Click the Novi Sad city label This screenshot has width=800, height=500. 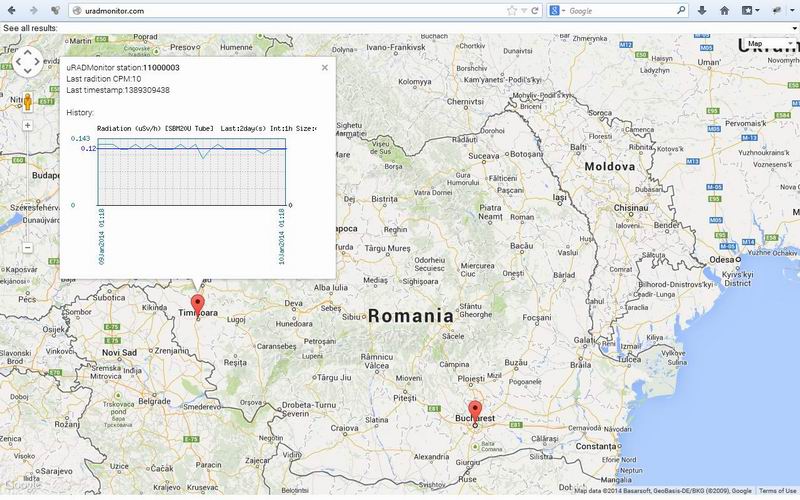tap(119, 353)
